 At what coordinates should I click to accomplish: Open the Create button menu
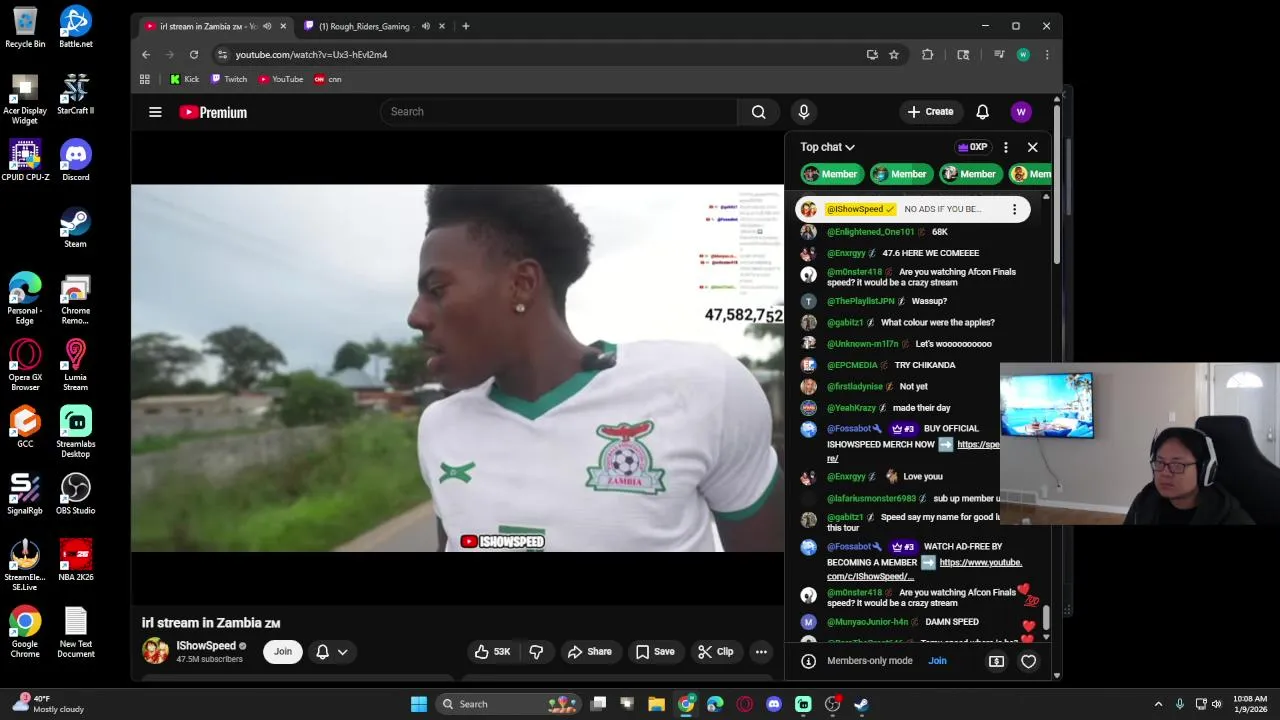[x=931, y=112]
